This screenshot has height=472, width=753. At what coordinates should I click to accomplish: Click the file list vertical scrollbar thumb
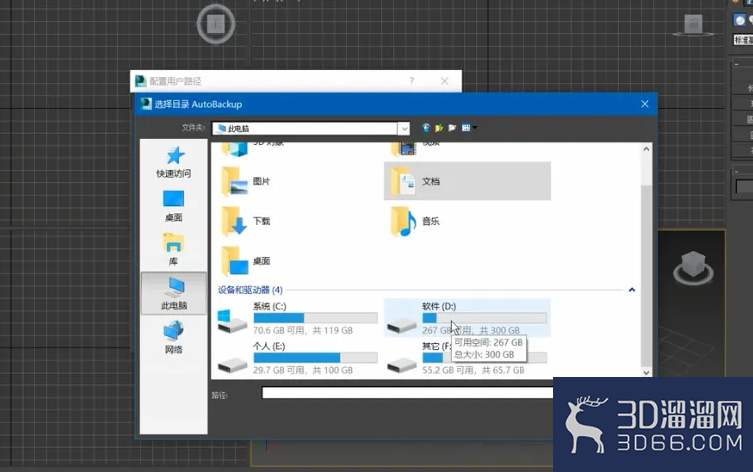click(x=646, y=275)
